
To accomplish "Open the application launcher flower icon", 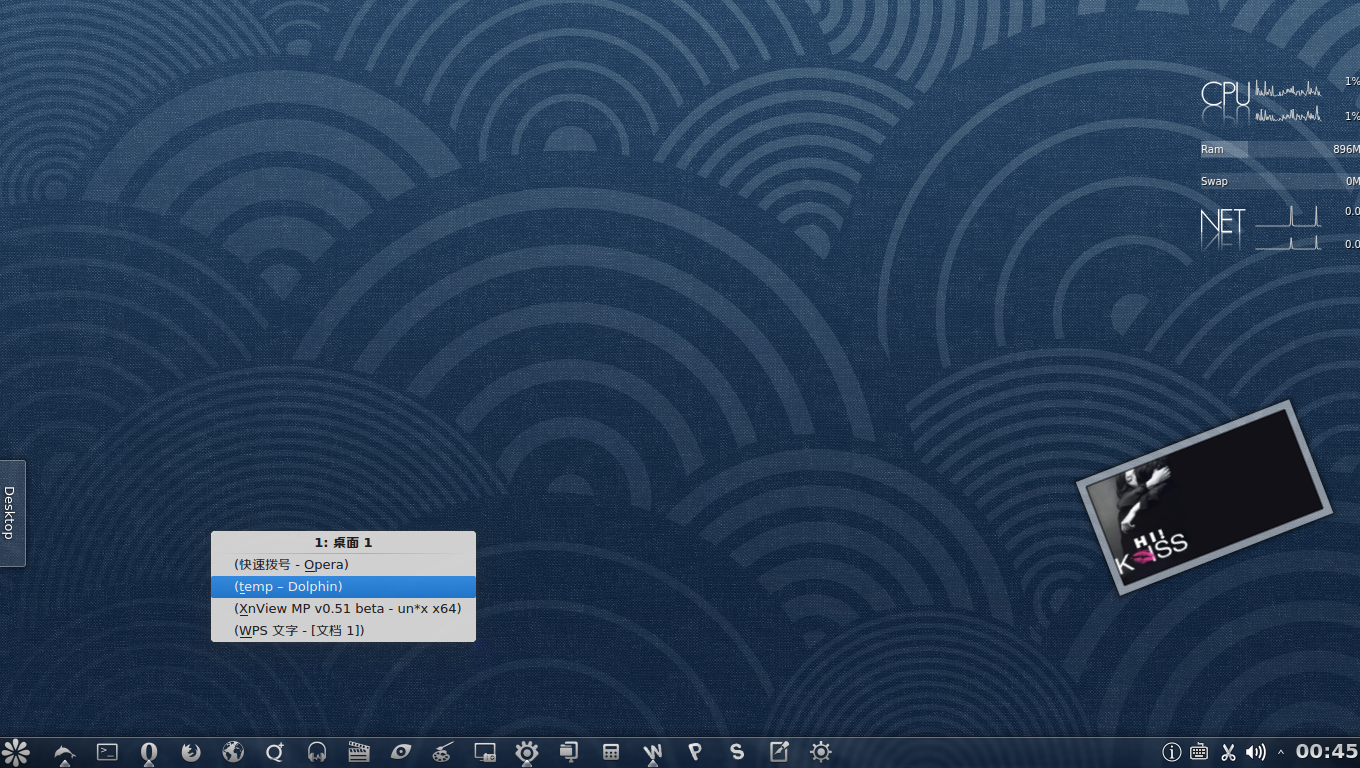I will [x=15, y=752].
